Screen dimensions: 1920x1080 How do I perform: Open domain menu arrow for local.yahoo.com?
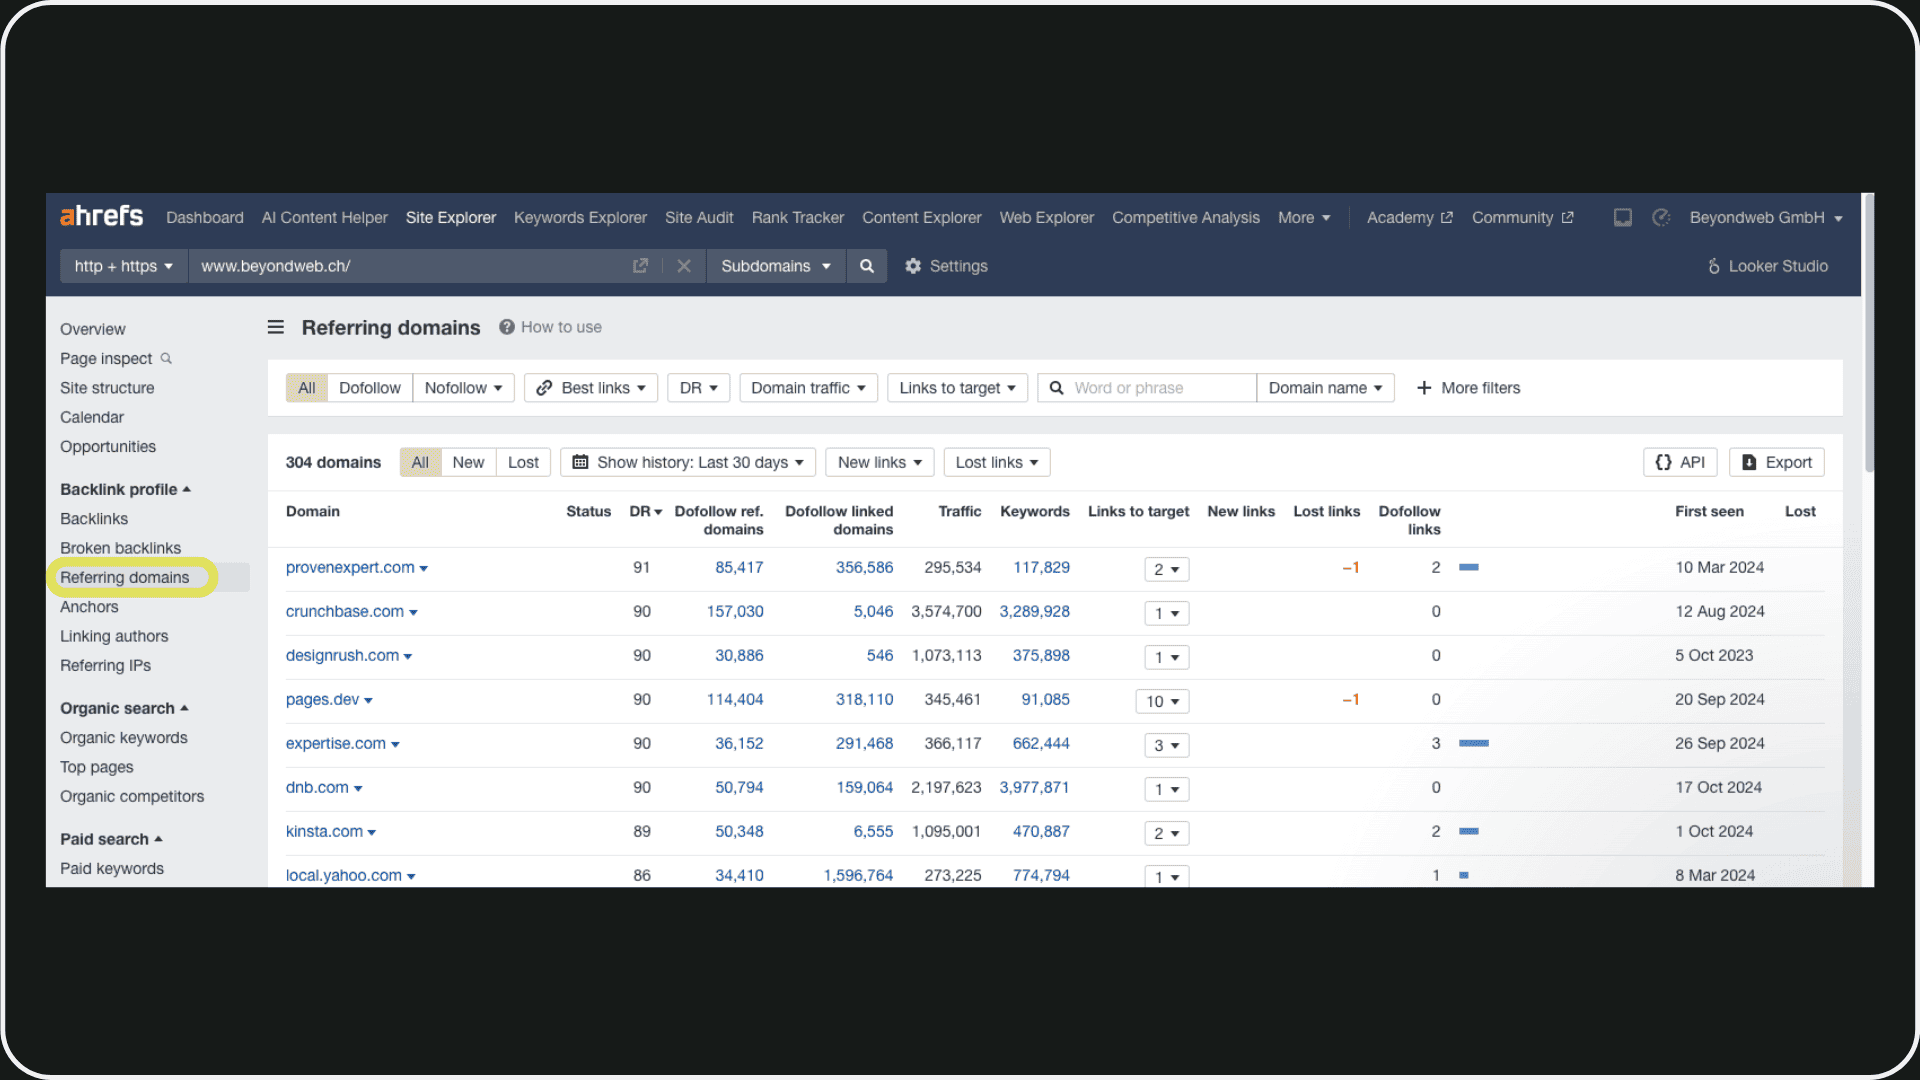click(411, 876)
